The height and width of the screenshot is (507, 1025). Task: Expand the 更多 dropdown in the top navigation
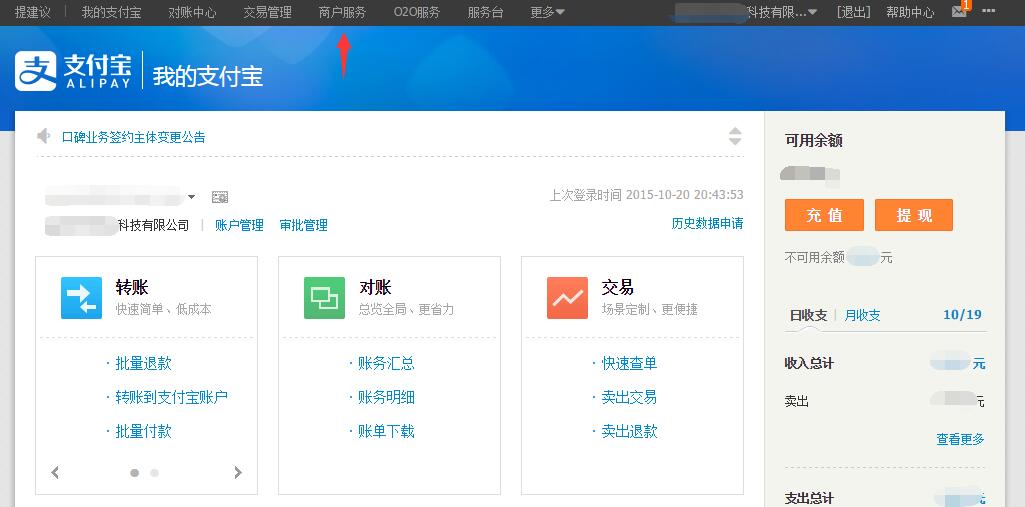point(546,12)
